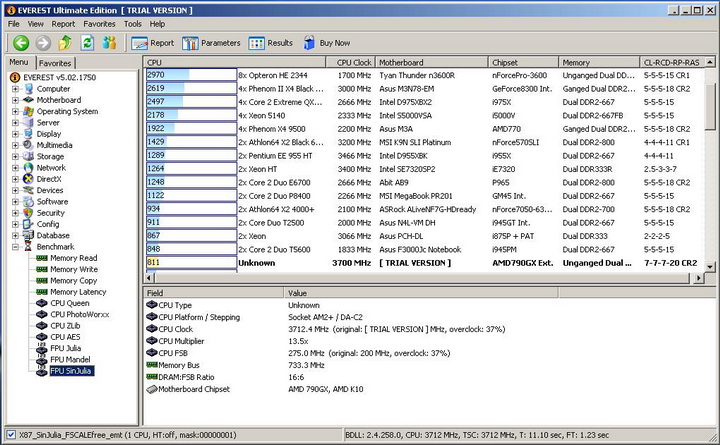This screenshot has width=720, height=445.
Task: Open the CPU PhotoWorxx benchmark
Action: coord(73,315)
